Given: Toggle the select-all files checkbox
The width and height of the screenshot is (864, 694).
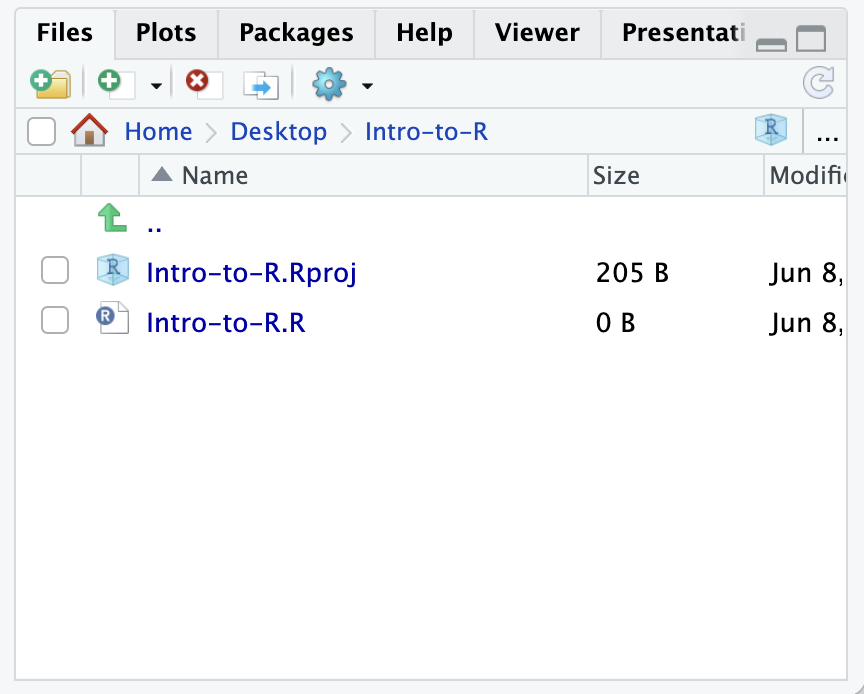Looking at the screenshot, I should [41, 131].
